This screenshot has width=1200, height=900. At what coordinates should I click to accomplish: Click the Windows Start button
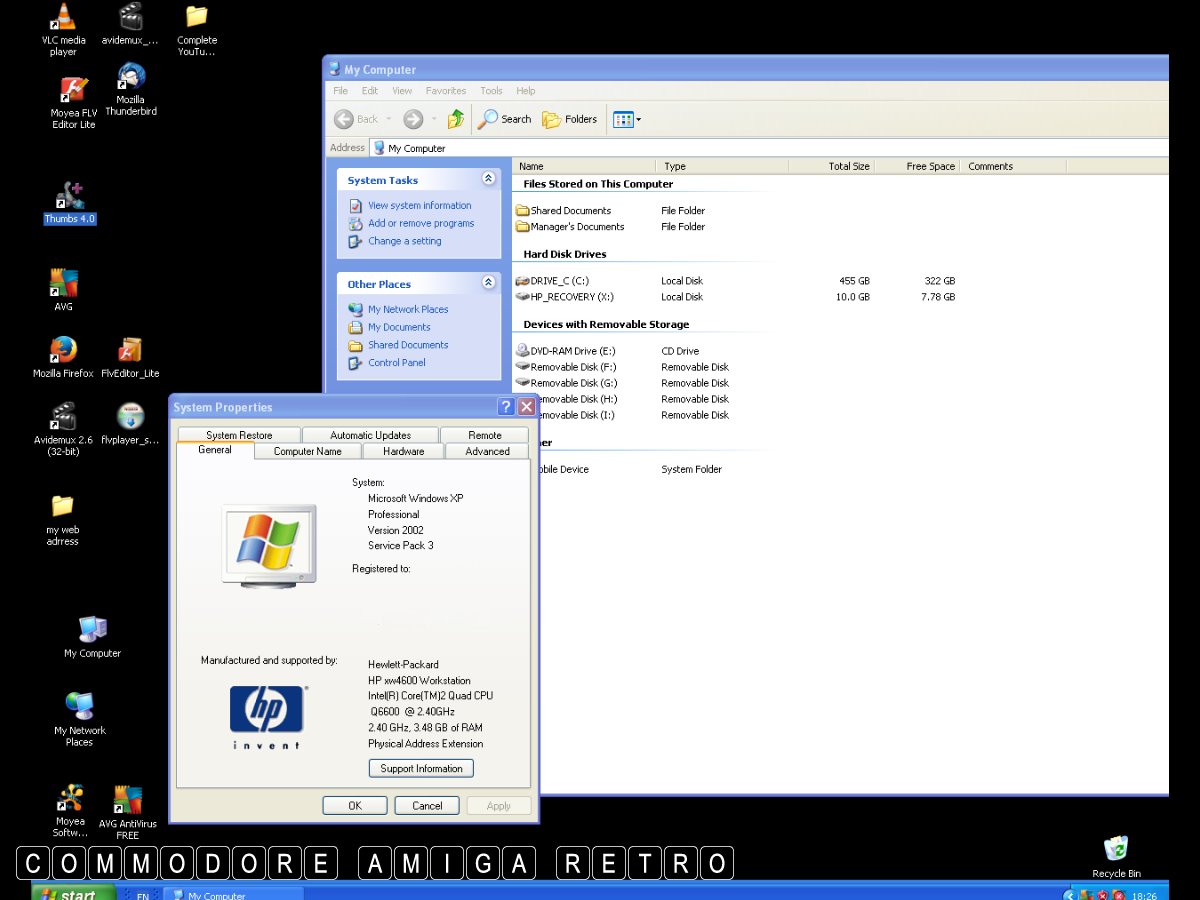tap(72, 893)
